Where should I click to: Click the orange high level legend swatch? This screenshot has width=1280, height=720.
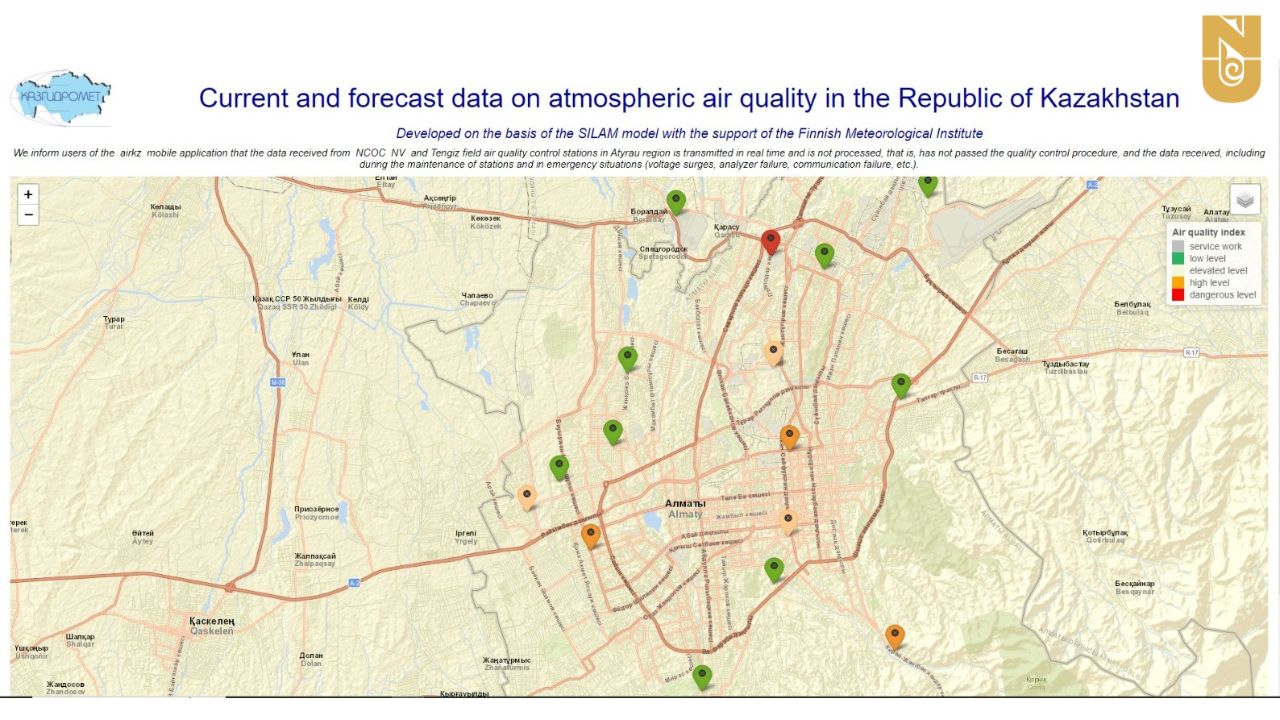tap(1178, 283)
